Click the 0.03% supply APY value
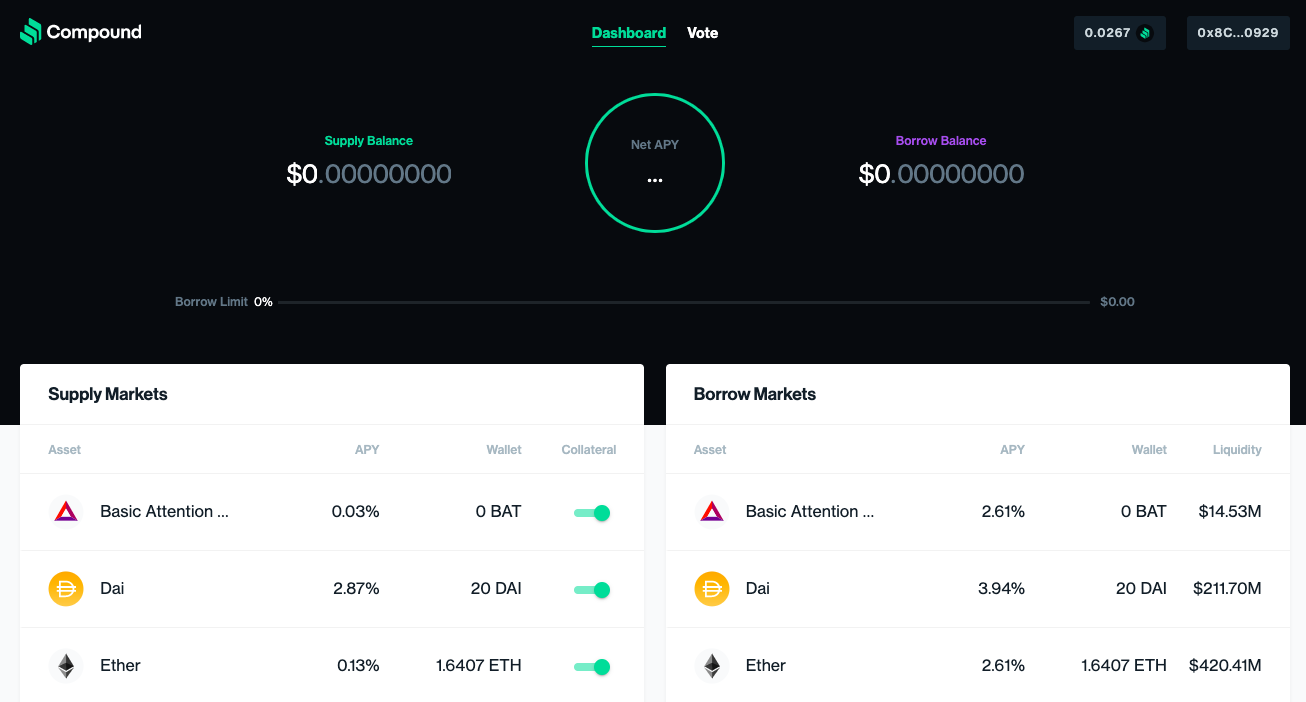The width and height of the screenshot is (1306, 702). [x=356, y=511]
